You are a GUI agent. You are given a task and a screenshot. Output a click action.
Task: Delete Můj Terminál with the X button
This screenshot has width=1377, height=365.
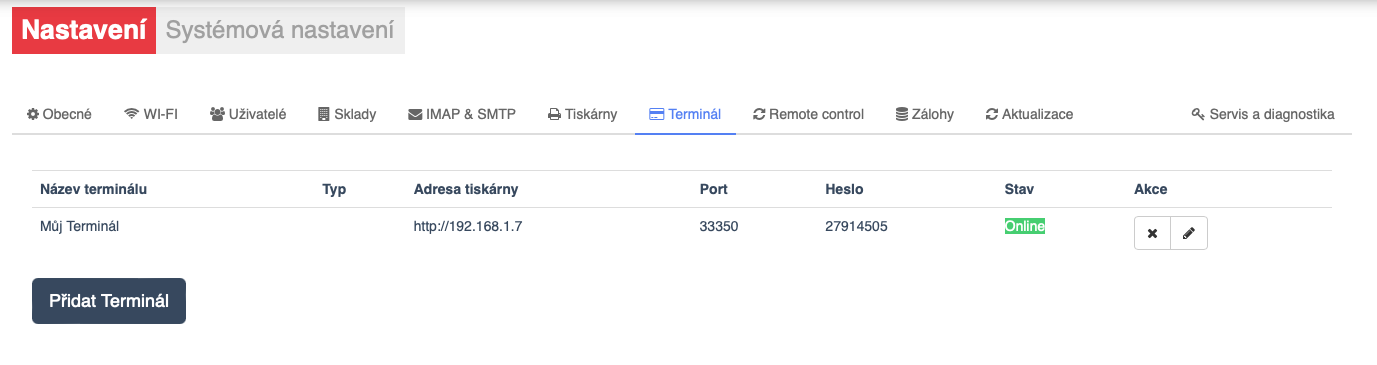1152,234
